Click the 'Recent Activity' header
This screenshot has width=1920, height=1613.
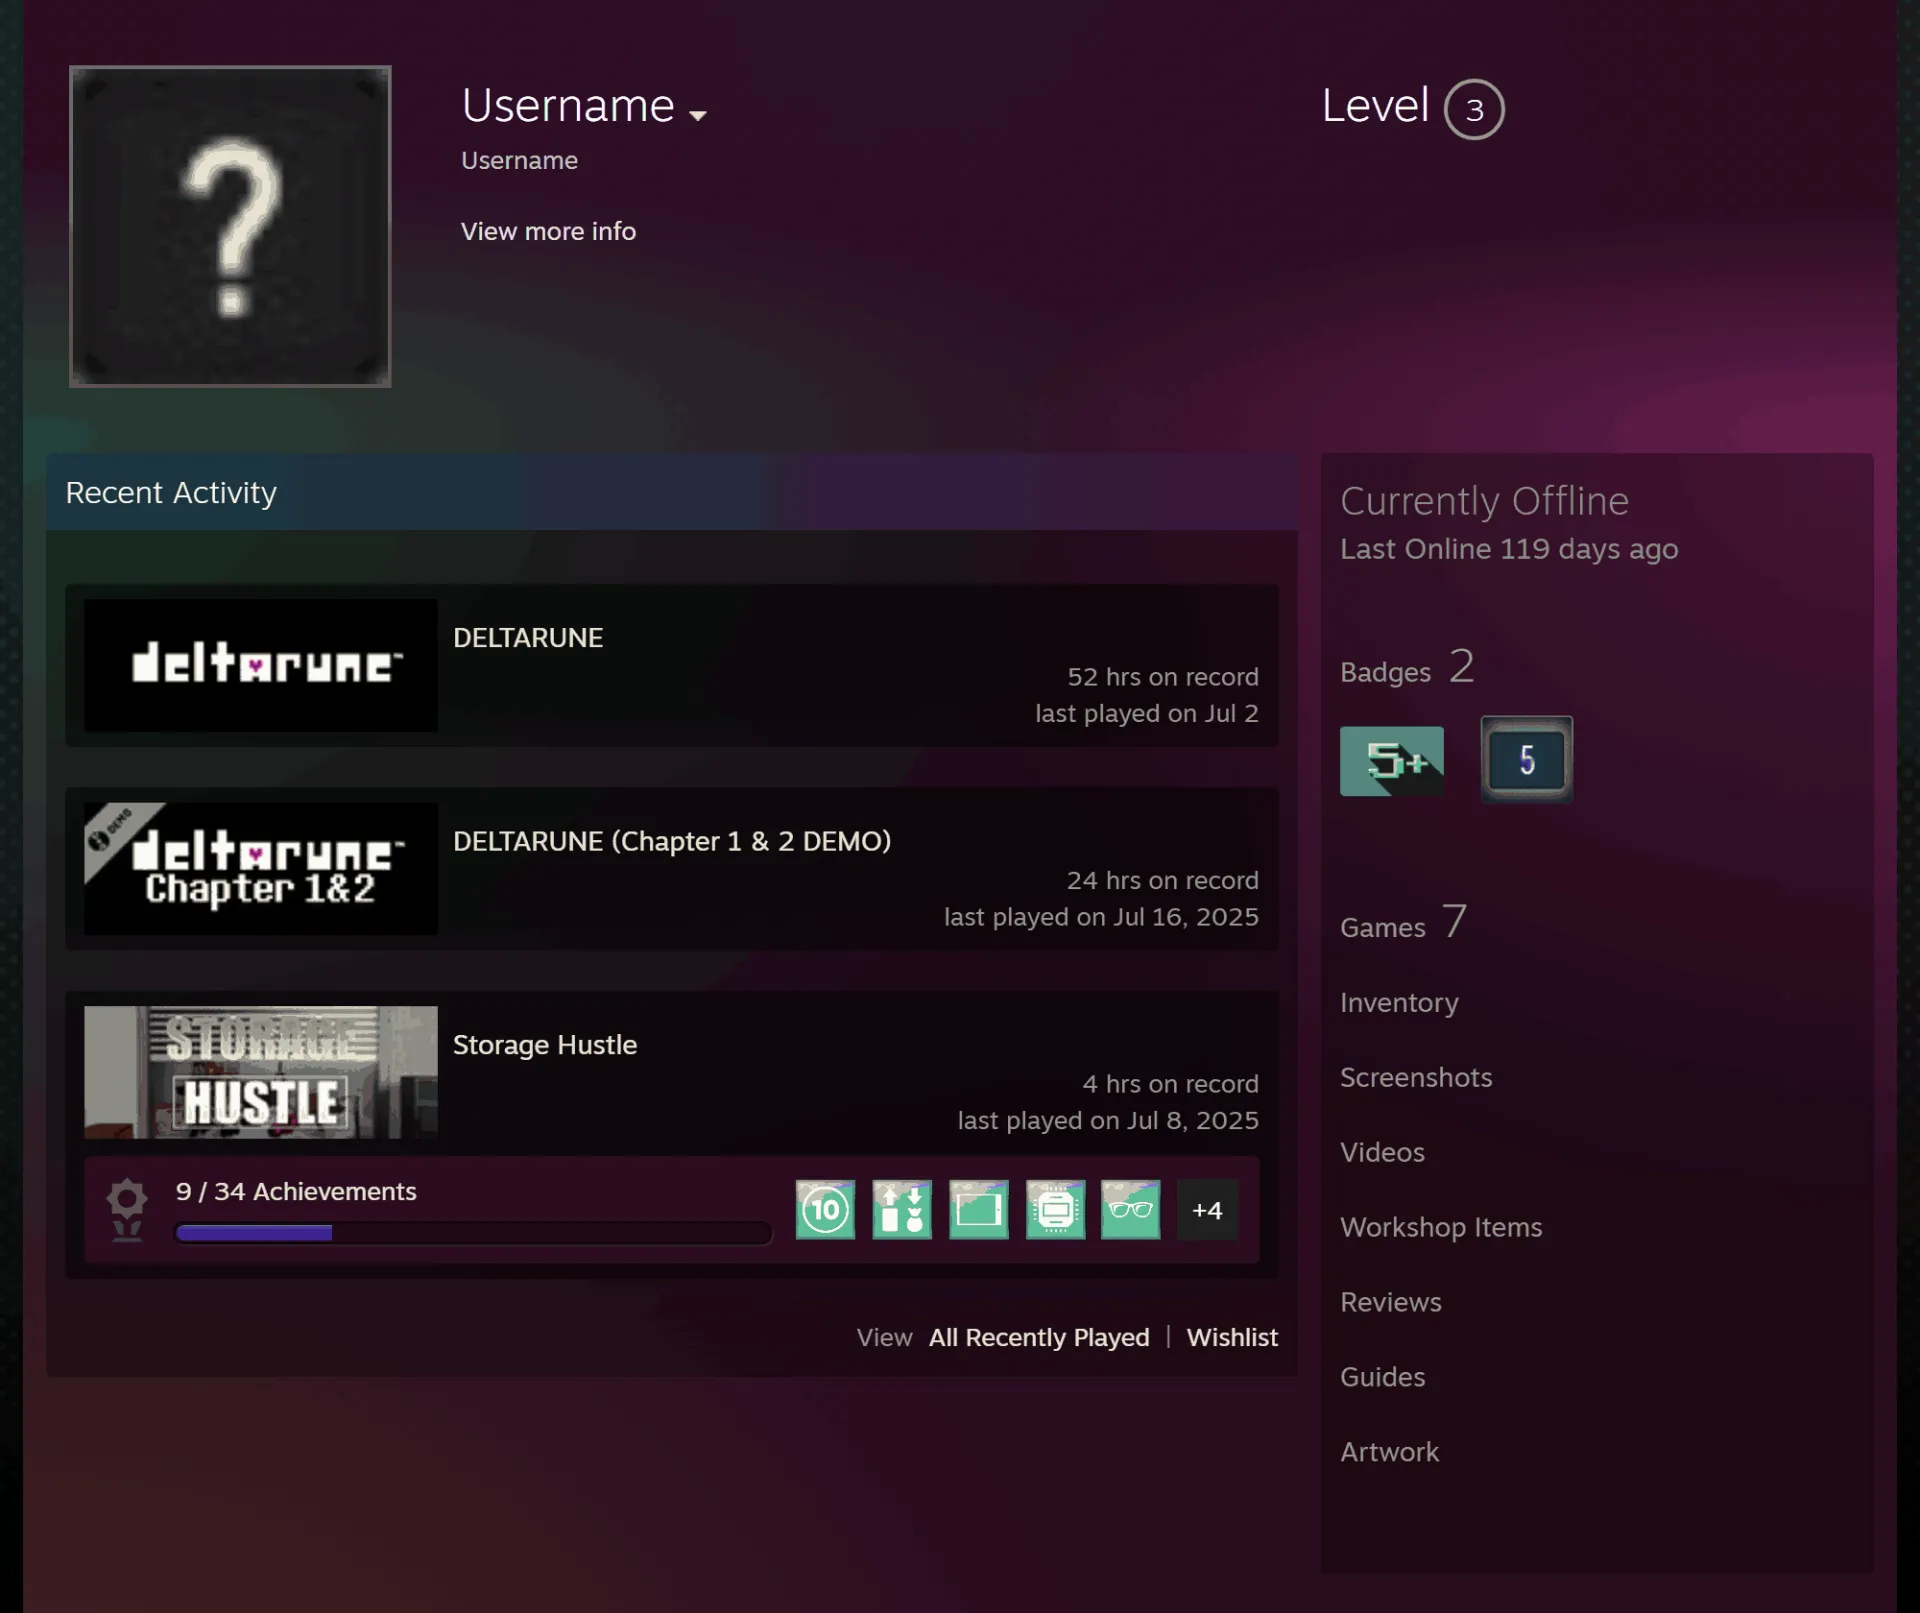(x=171, y=492)
